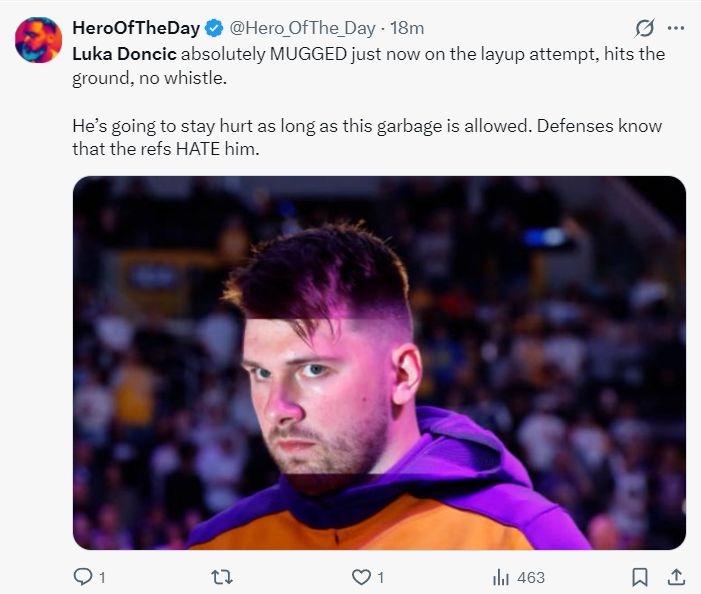Image resolution: width=701 pixels, height=594 pixels.
Task: Click the HeroOfTheDay display name
Action: 135,28
